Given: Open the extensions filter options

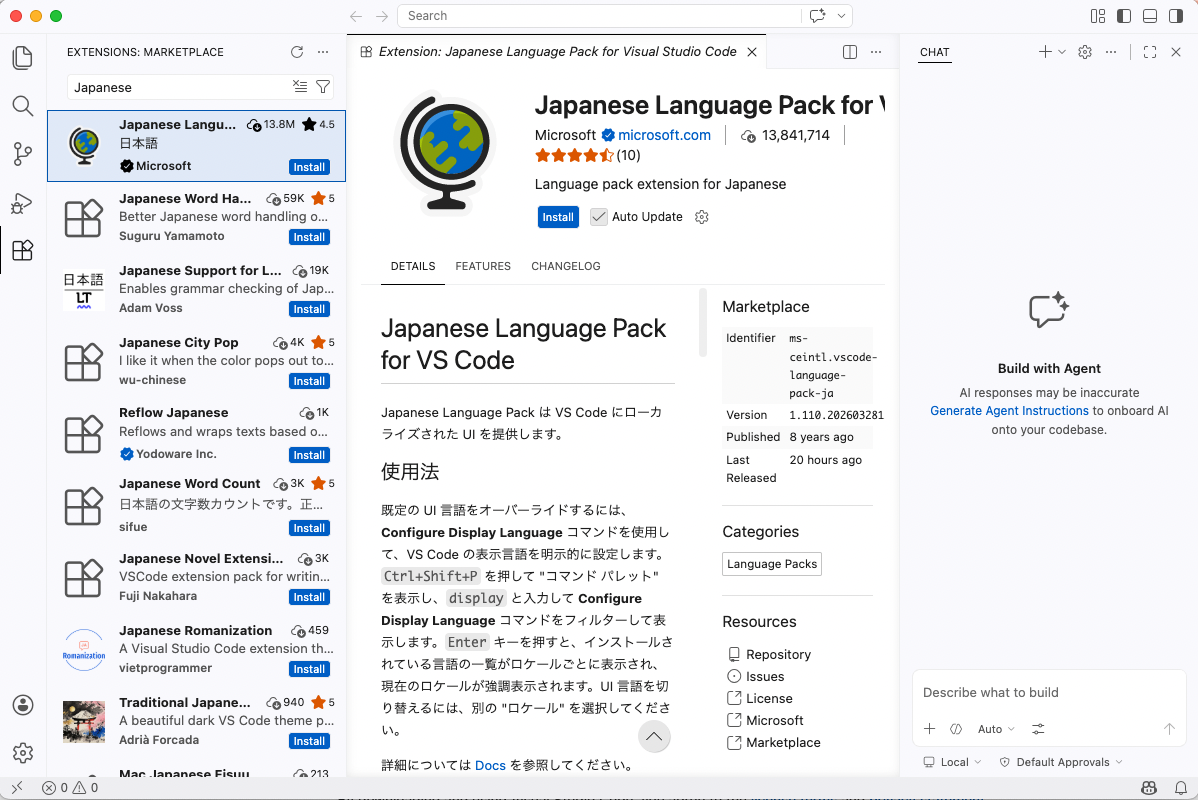Looking at the screenshot, I should click(x=323, y=87).
